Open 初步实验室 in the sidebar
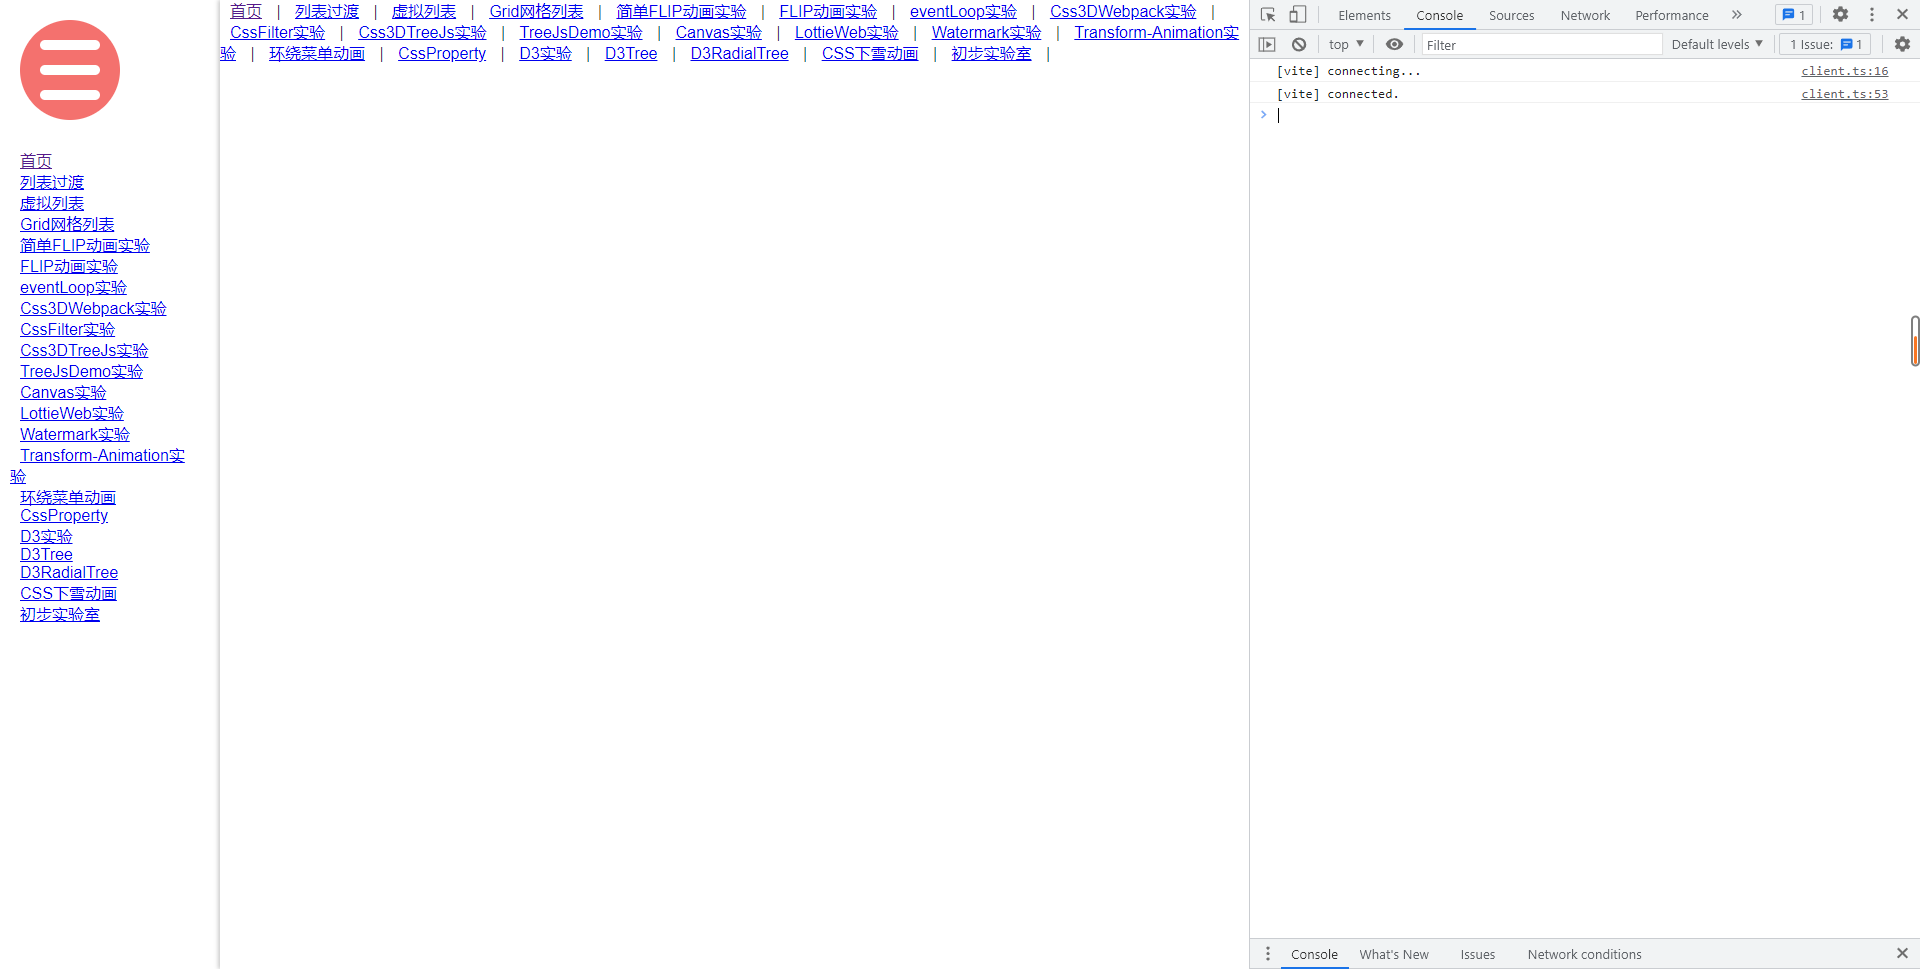 pyautogui.click(x=60, y=614)
